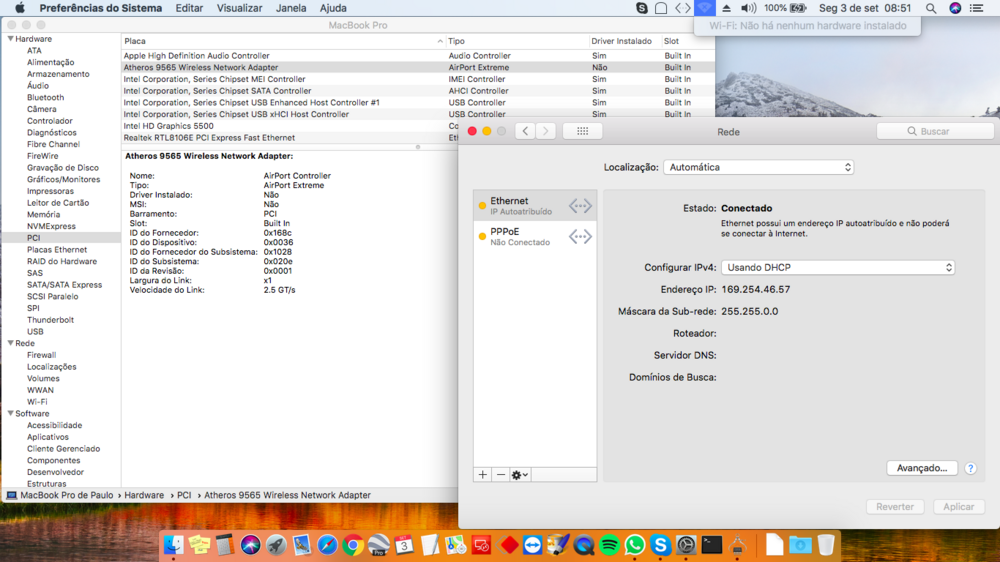Open Spotify from the Dock

[610, 545]
